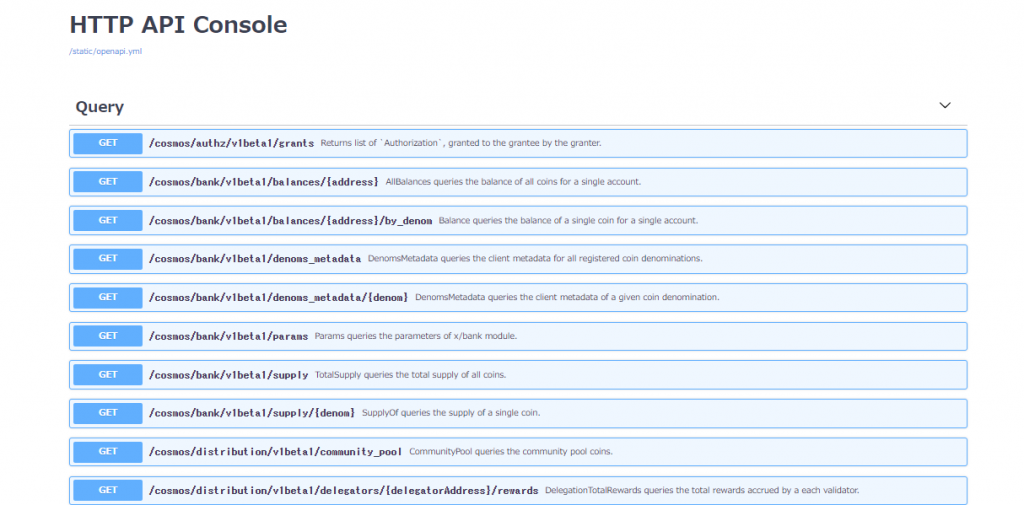The height and width of the screenshot is (505, 1024).
Task: Click GET badge for supply/{denom} endpoint
Action: [108, 413]
